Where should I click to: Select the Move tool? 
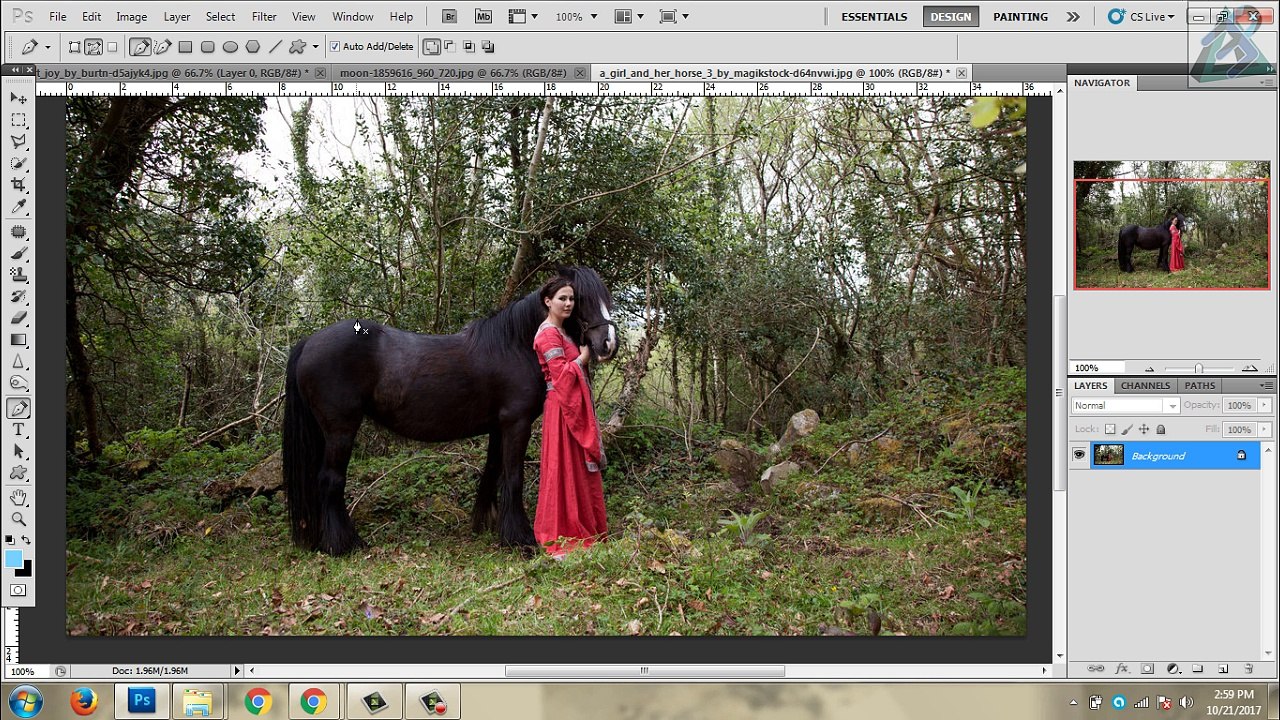(x=18, y=98)
